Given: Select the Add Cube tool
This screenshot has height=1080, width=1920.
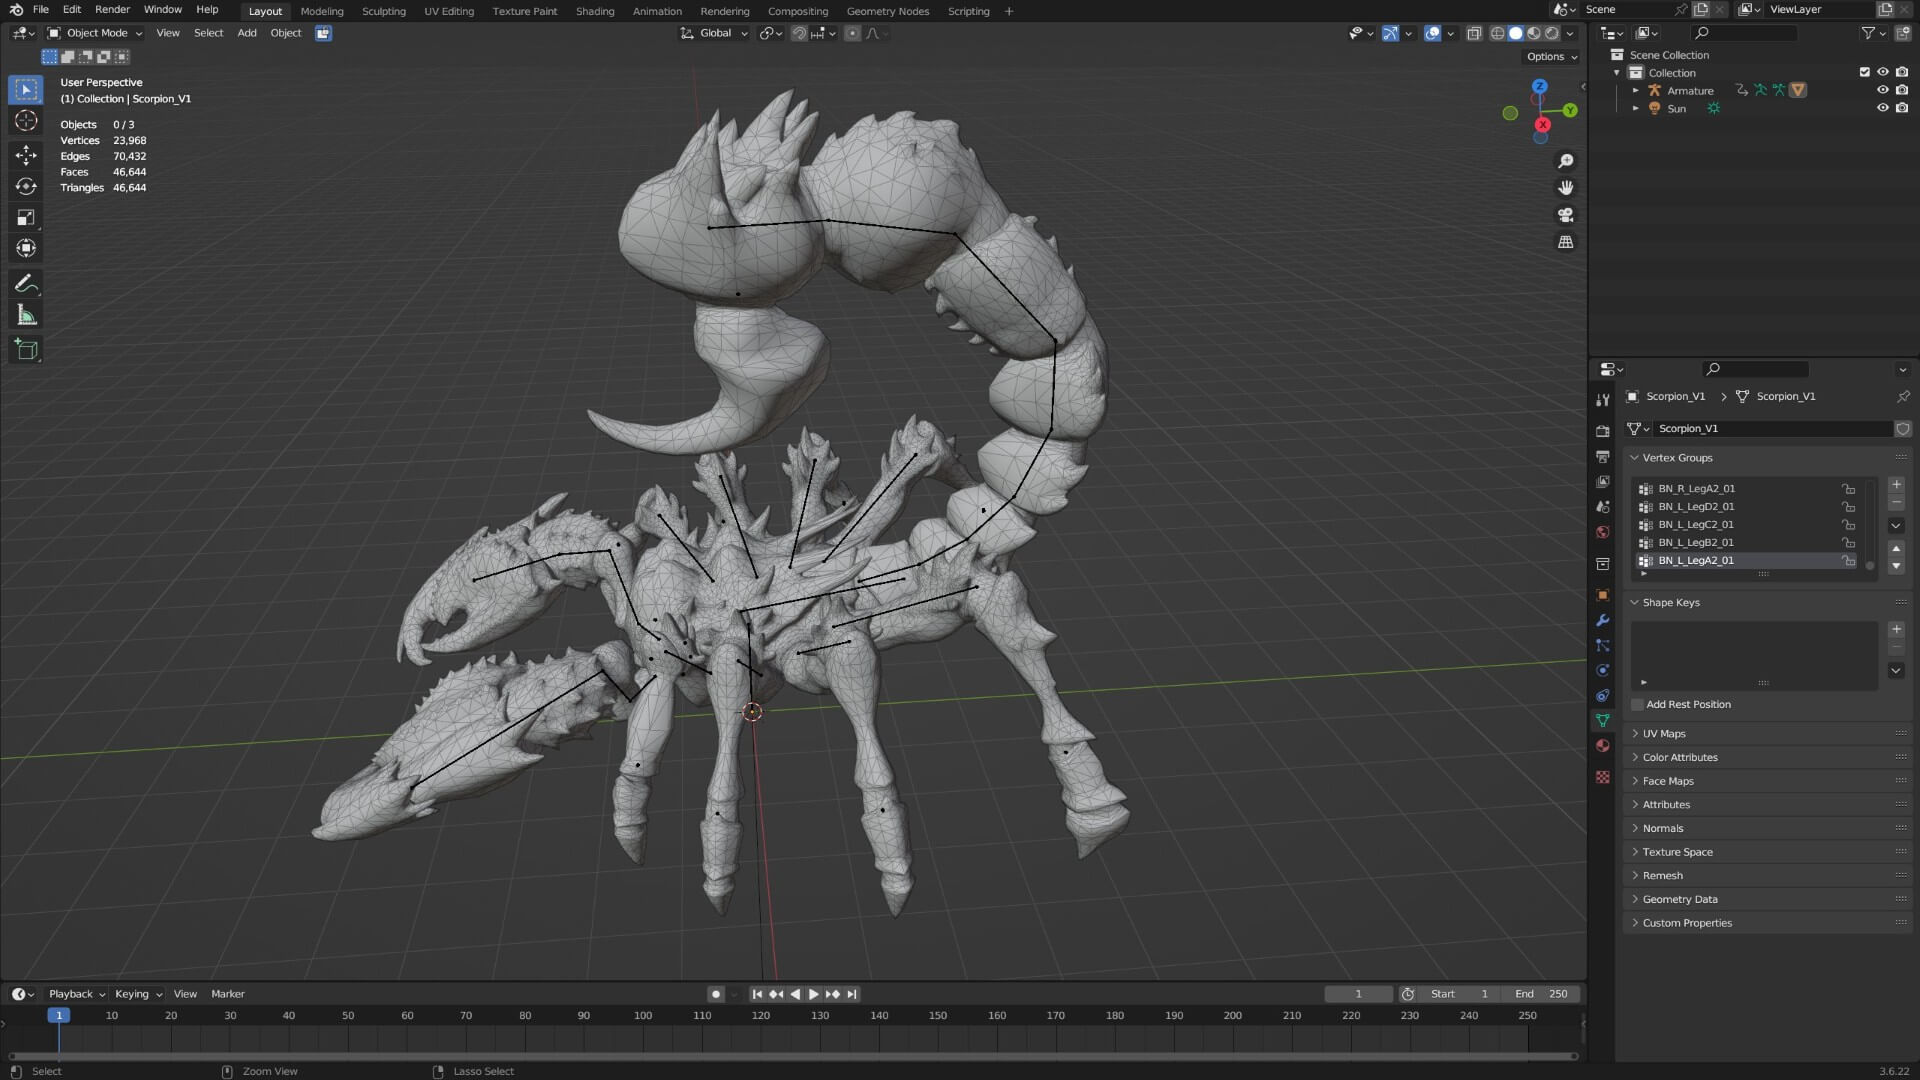Looking at the screenshot, I should click(x=26, y=349).
